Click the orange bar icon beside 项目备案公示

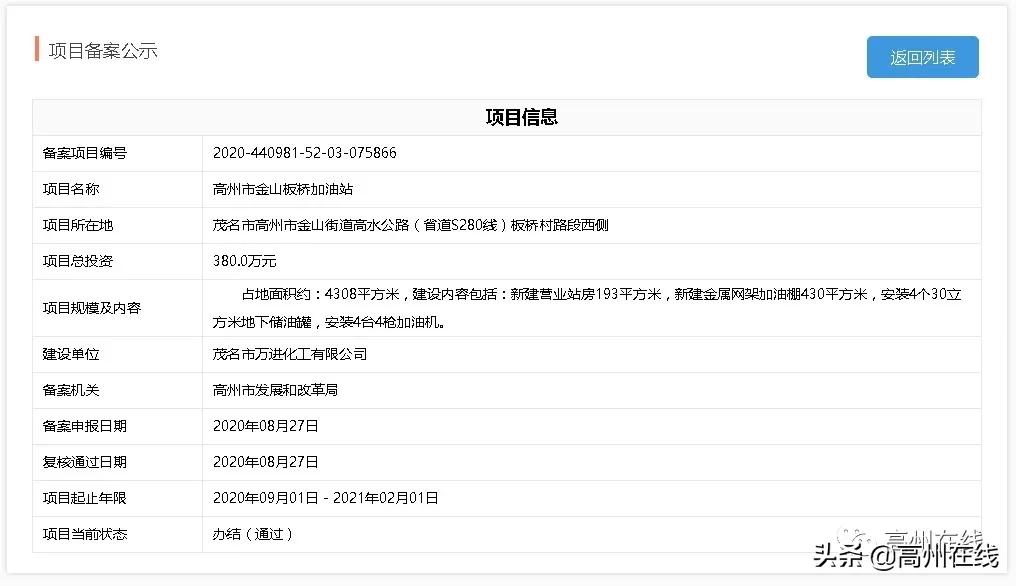point(35,49)
